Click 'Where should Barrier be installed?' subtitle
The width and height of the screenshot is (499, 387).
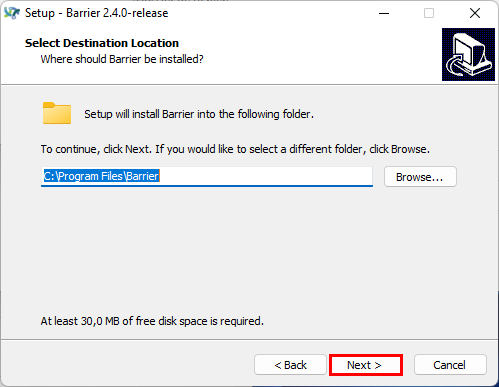tap(122, 59)
